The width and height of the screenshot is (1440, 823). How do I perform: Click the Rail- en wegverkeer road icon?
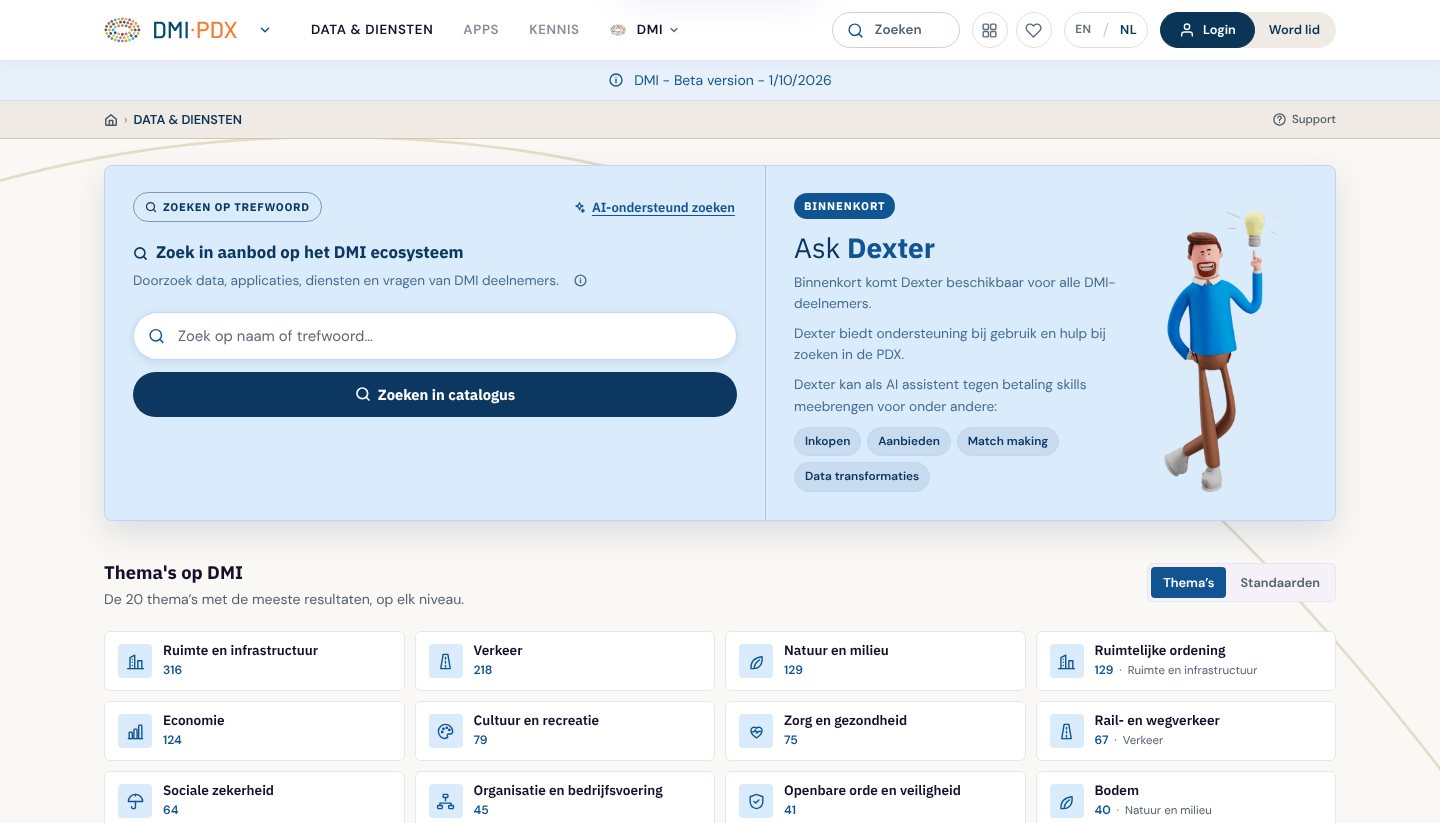click(x=1067, y=731)
